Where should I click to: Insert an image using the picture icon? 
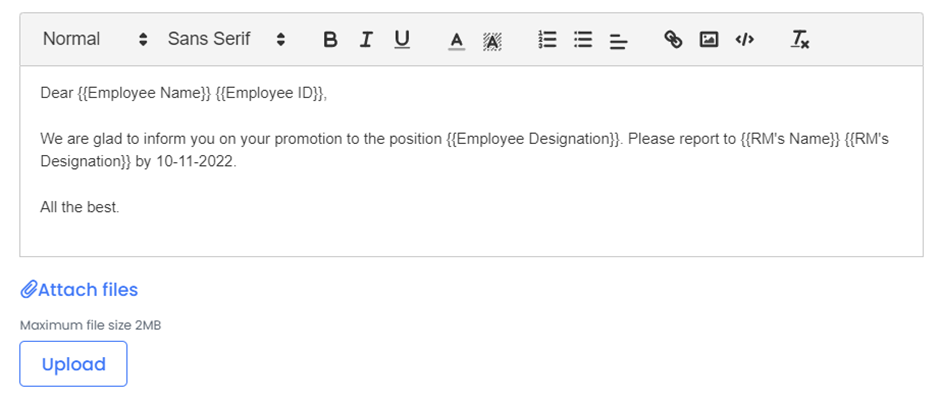click(709, 40)
